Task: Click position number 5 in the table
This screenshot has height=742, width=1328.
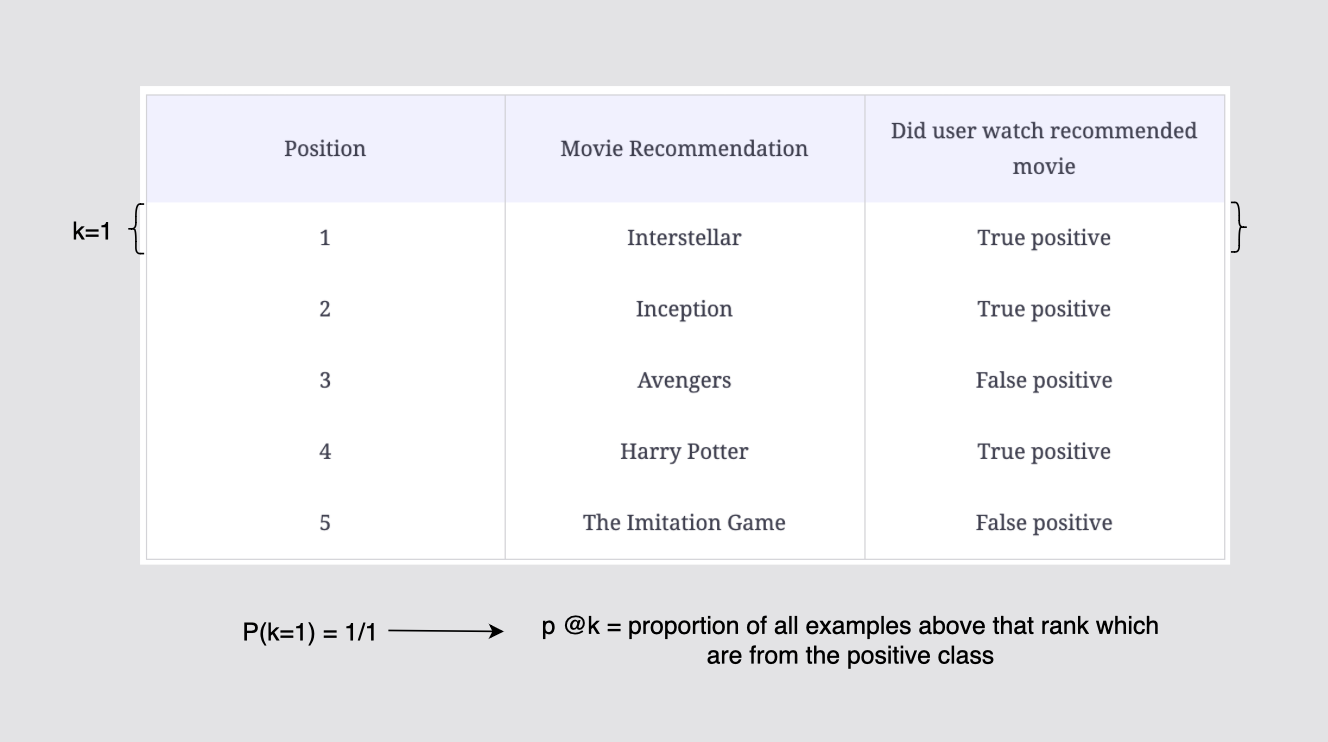Action: click(325, 523)
